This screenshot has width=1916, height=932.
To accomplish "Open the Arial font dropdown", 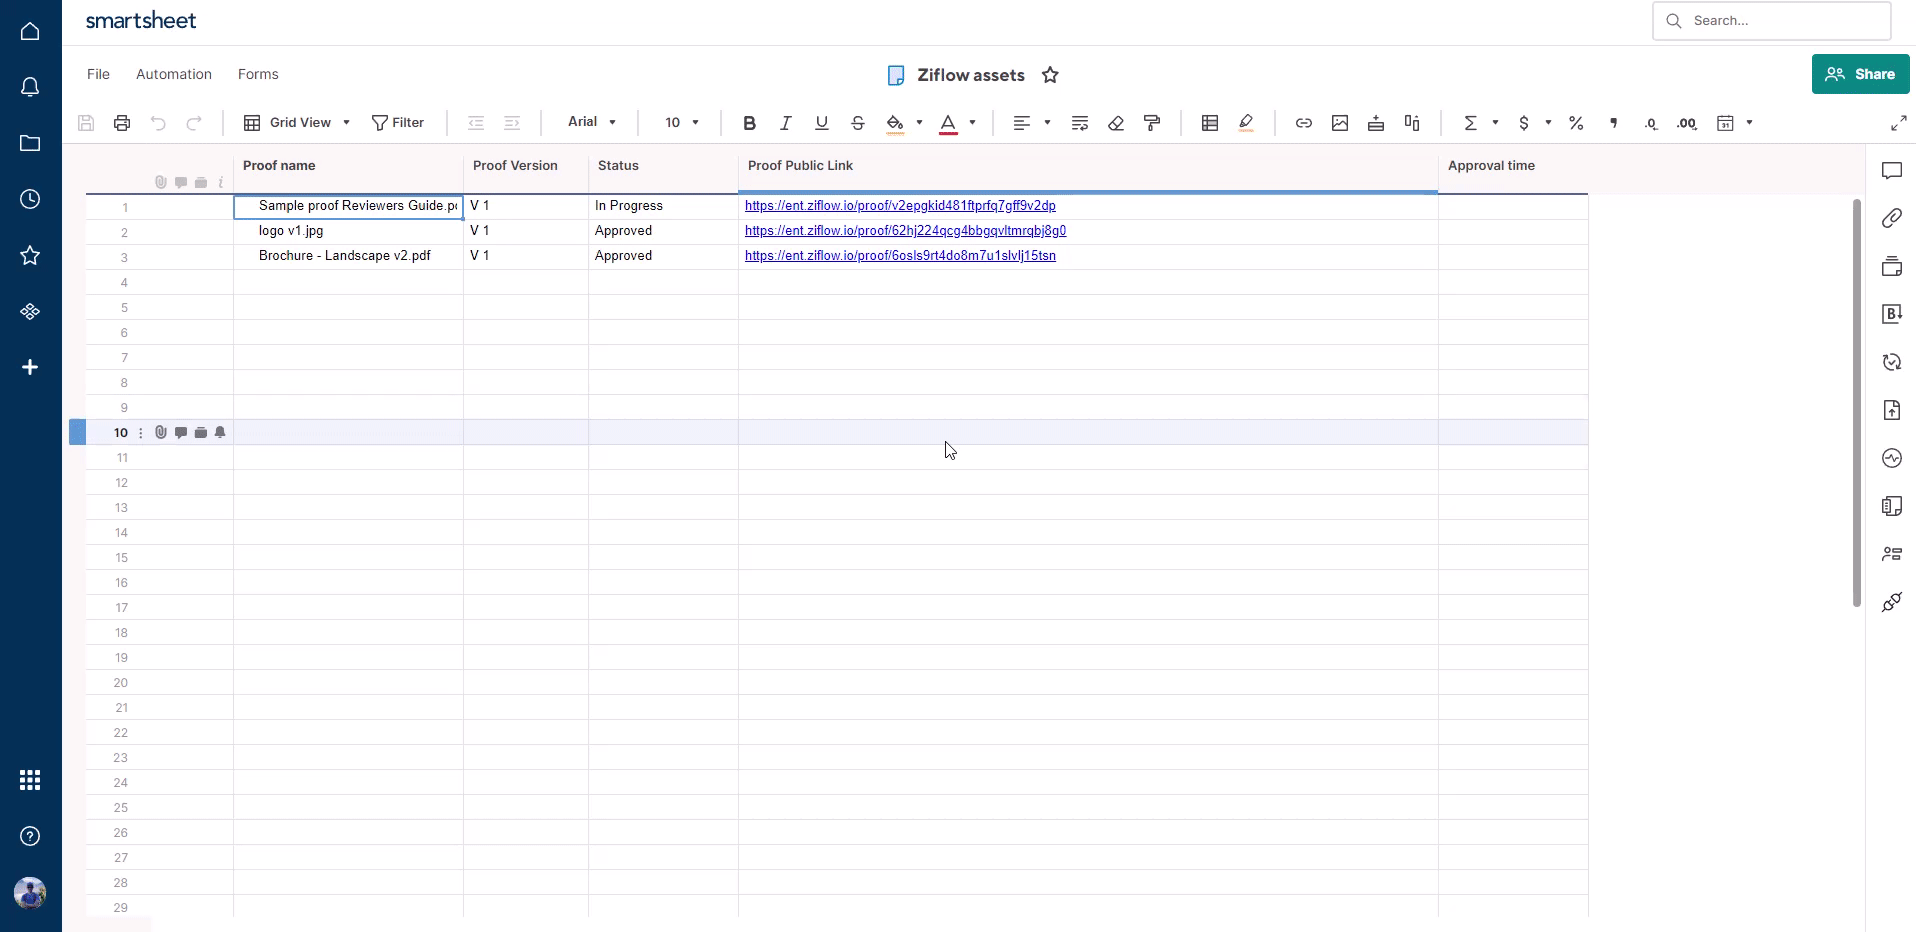I will pos(591,122).
